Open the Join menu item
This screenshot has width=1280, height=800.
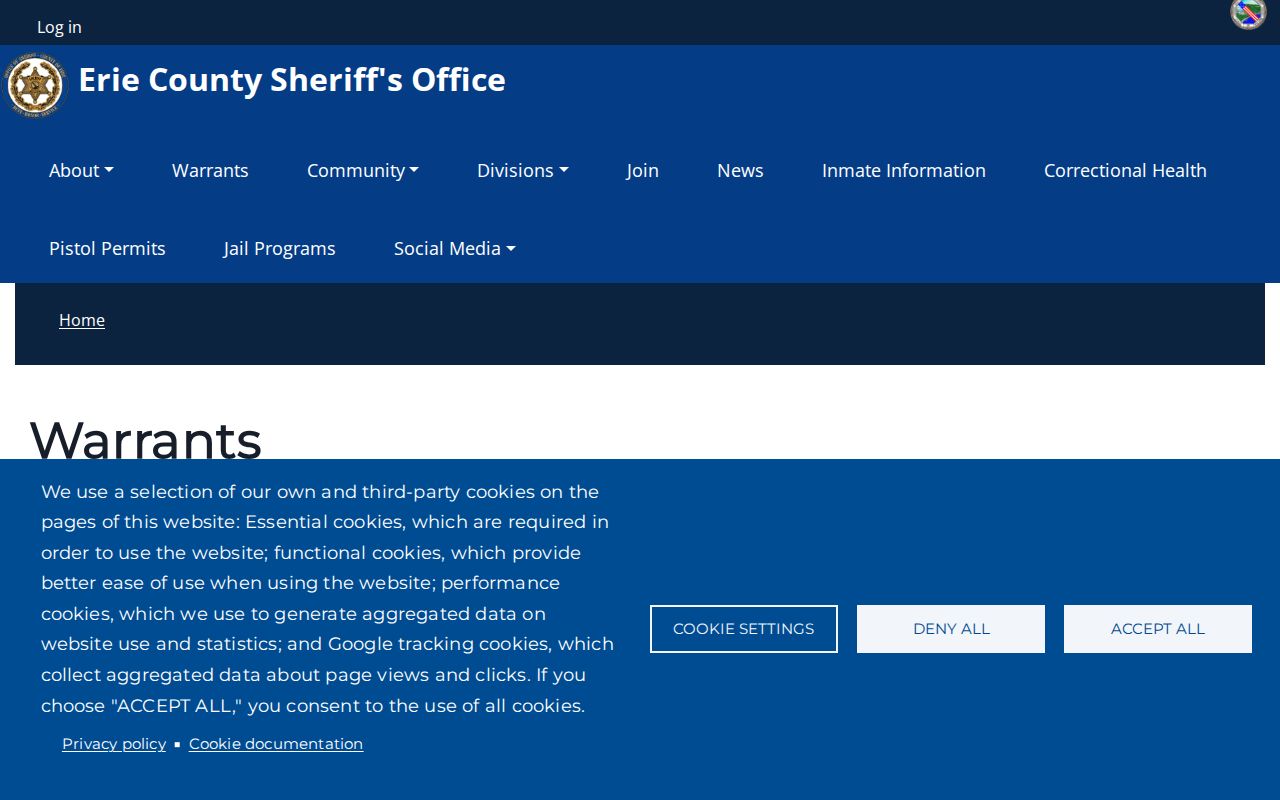643,170
